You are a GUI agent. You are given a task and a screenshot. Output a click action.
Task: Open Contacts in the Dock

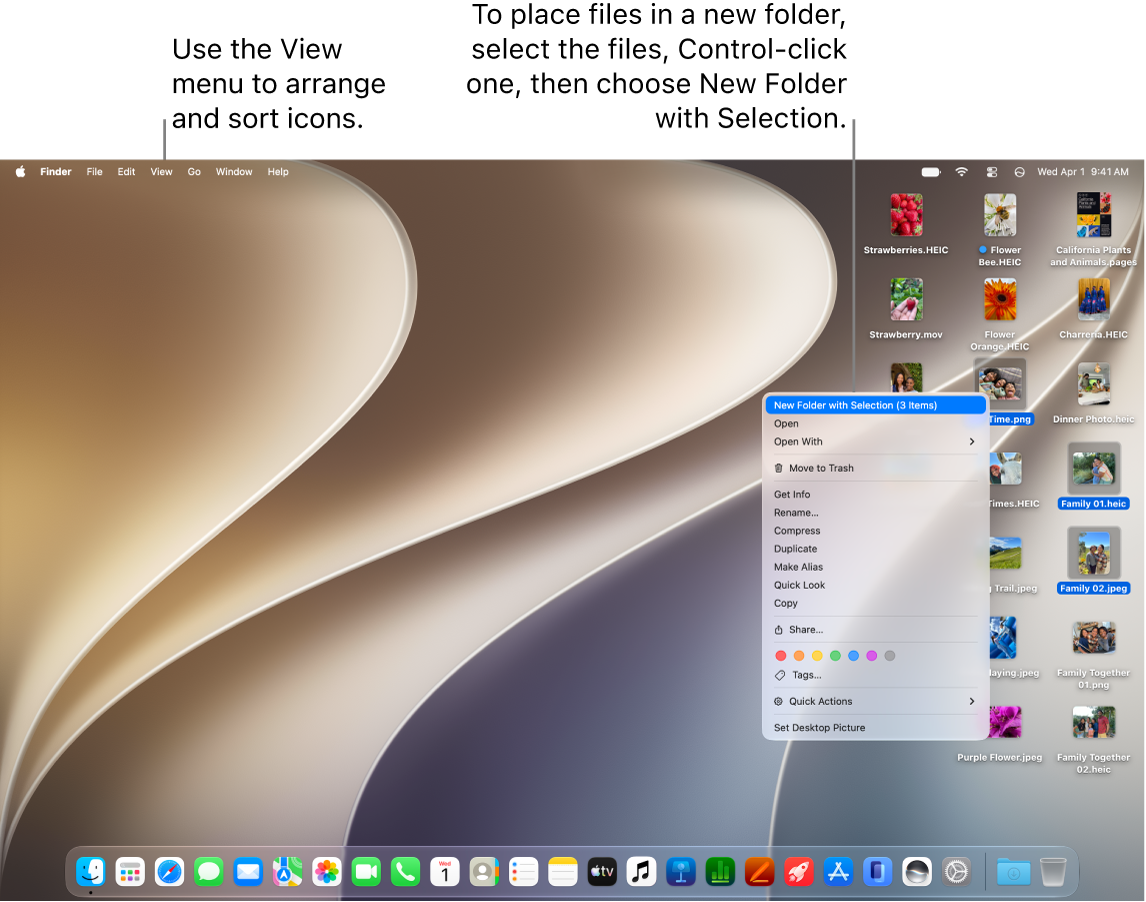(484, 871)
